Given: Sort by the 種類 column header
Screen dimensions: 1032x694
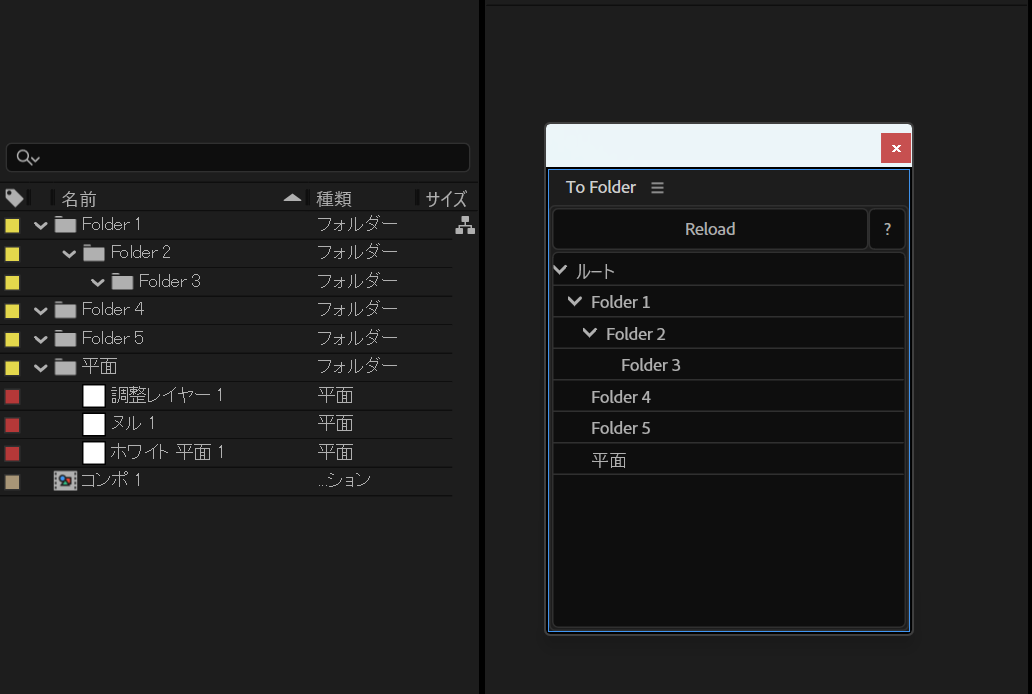Looking at the screenshot, I should tap(334, 199).
